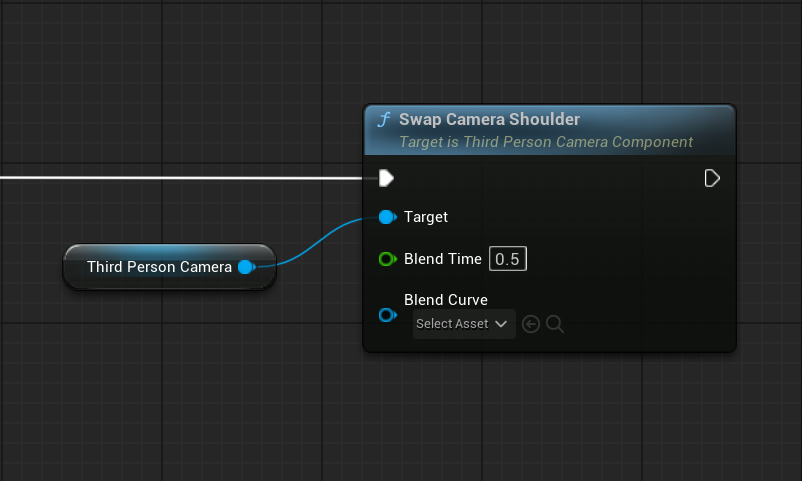Click the use selected asset arrow icon
The width and height of the screenshot is (802, 481).
pos(531,324)
